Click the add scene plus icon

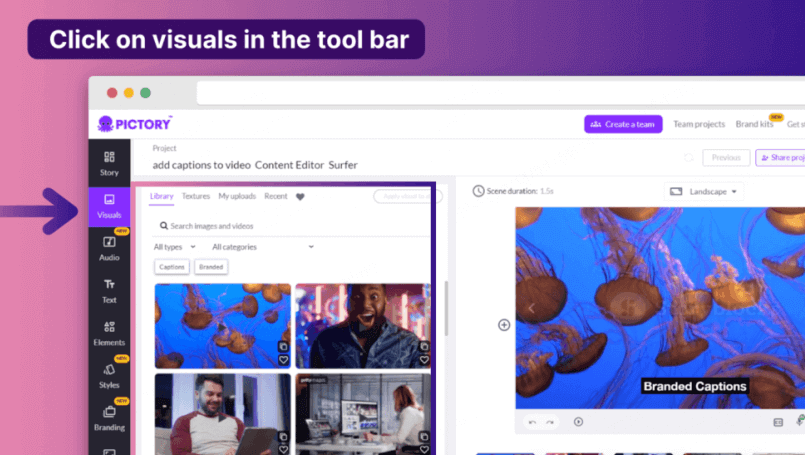click(x=504, y=325)
